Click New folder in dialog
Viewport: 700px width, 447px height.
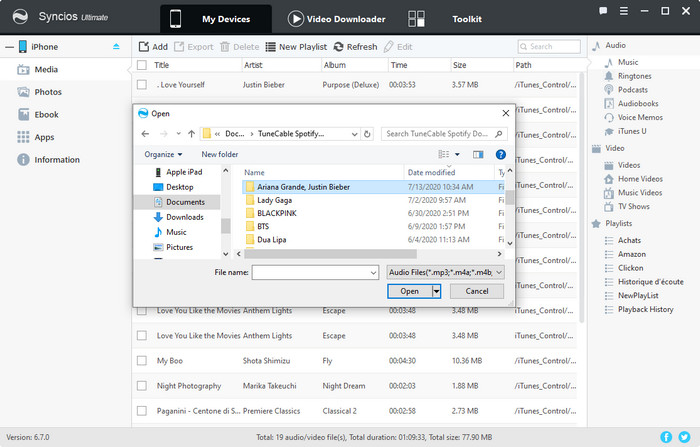pyautogui.click(x=220, y=155)
